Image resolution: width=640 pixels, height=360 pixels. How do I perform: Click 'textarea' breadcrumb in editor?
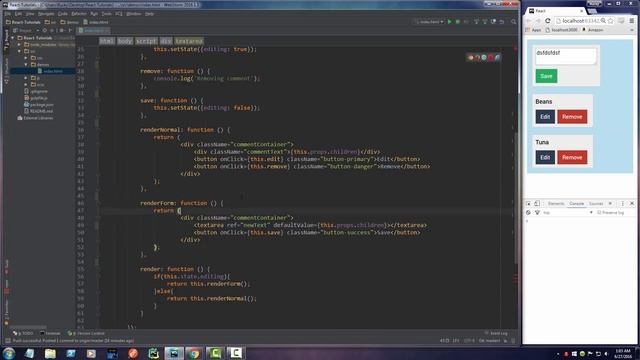point(189,41)
